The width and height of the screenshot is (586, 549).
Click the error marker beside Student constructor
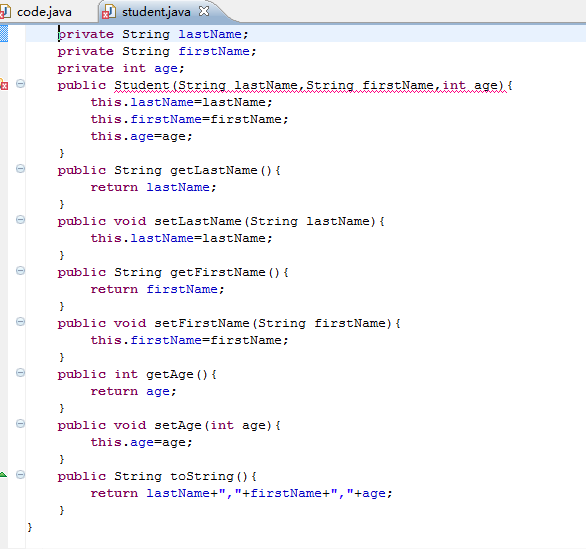[x=4, y=84]
